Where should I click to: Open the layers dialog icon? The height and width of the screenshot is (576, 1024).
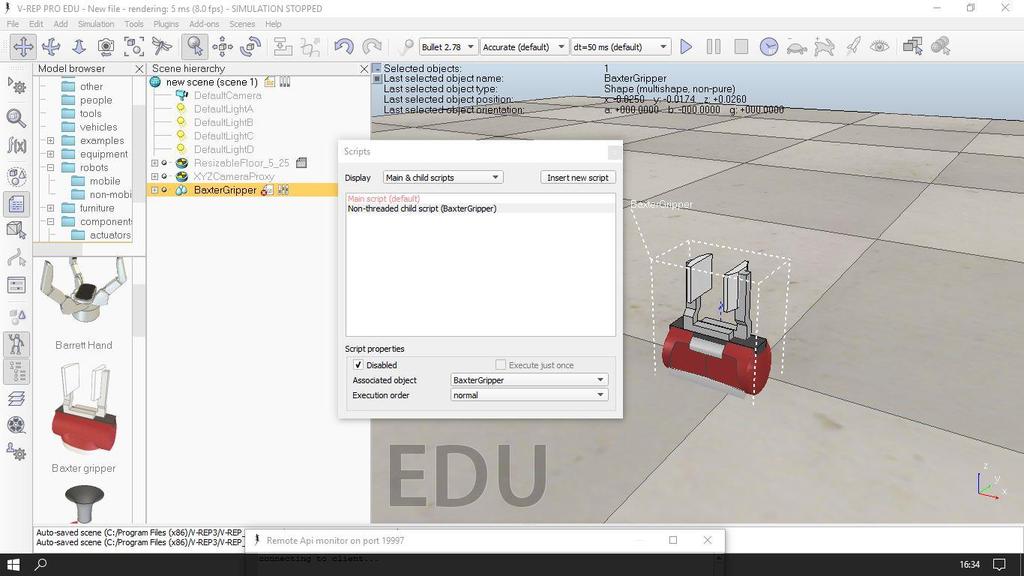16,398
